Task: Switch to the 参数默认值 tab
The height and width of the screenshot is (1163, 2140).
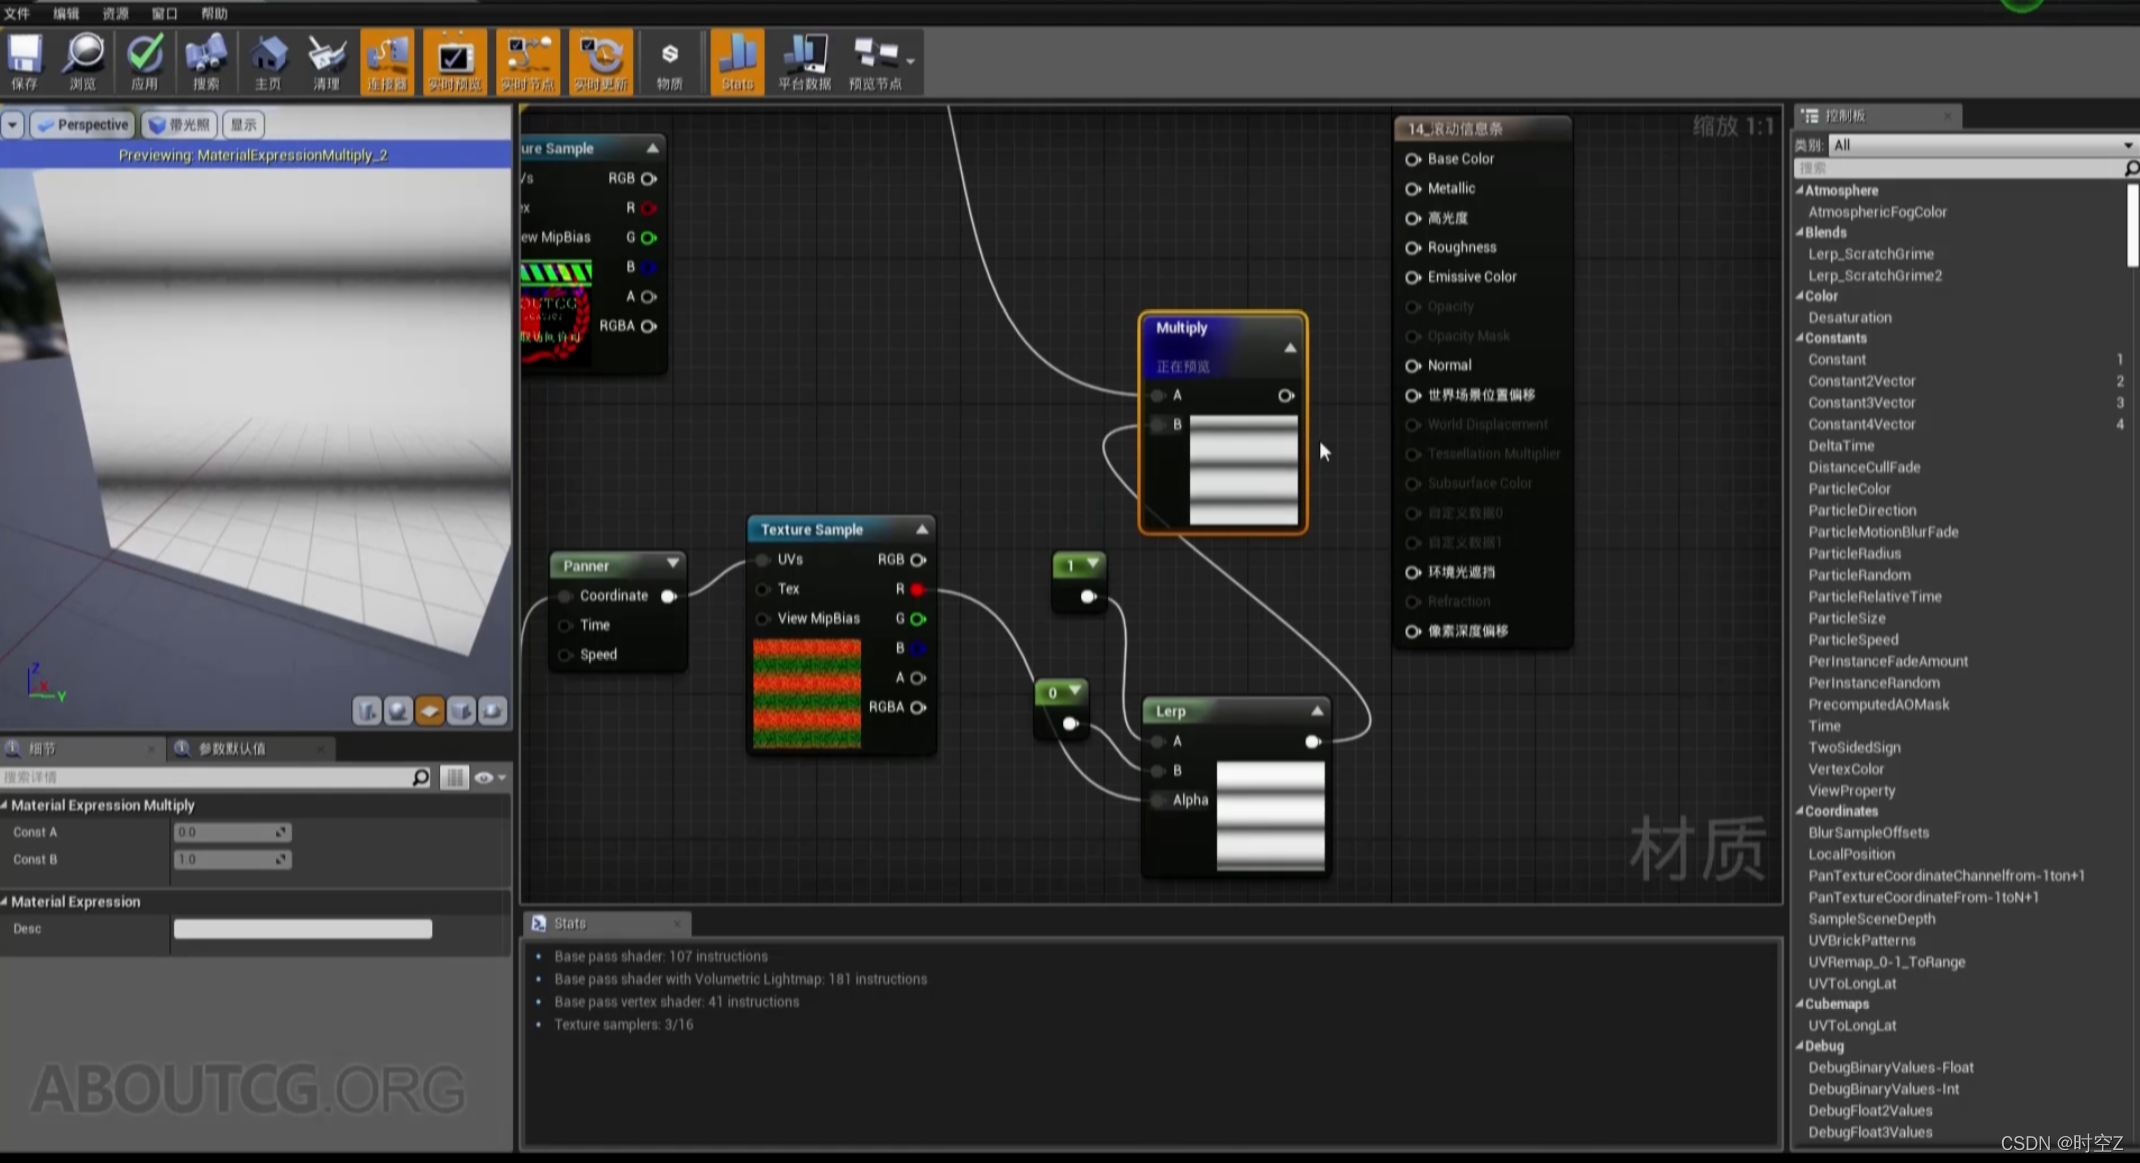Action: pyautogui.click(x=231, y=748)
